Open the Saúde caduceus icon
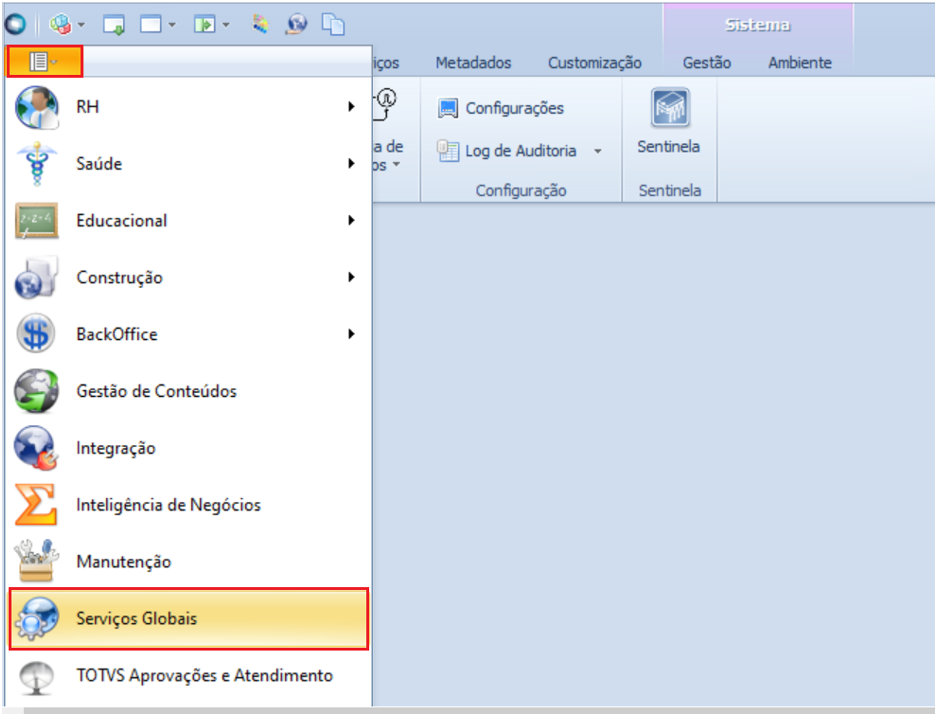The height and width of the screenshot is (714, 935). click(x=37, y=163)
